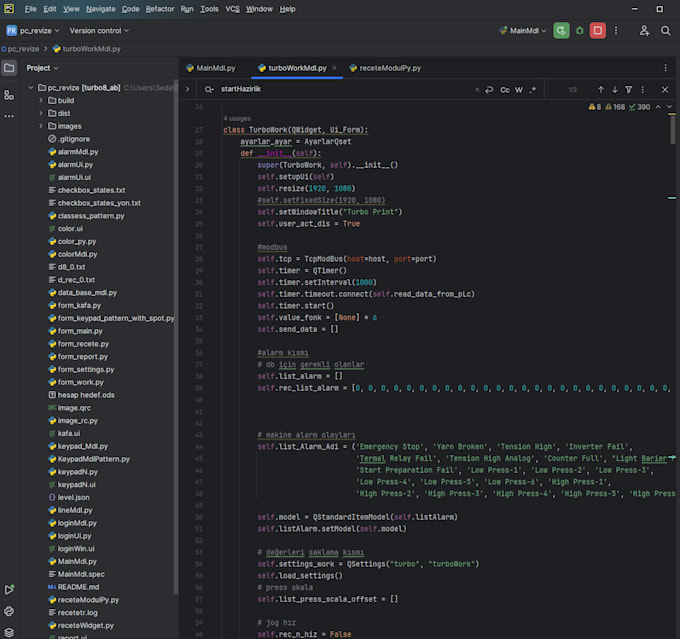Start debugging with the bug icon
Viewport: 680px width, 639px height.
pyautogui.click(x=580, y=30)
